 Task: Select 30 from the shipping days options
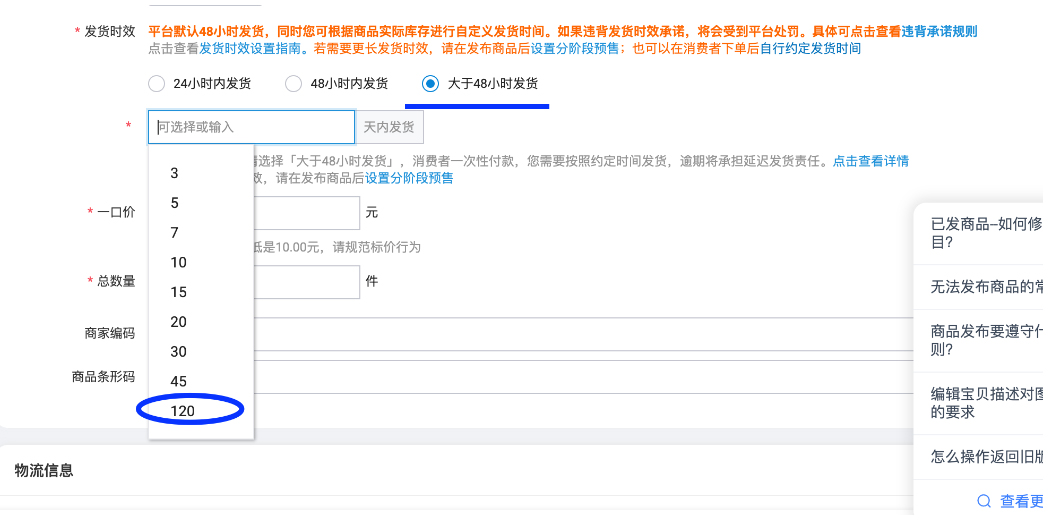[x=179, y=352]
